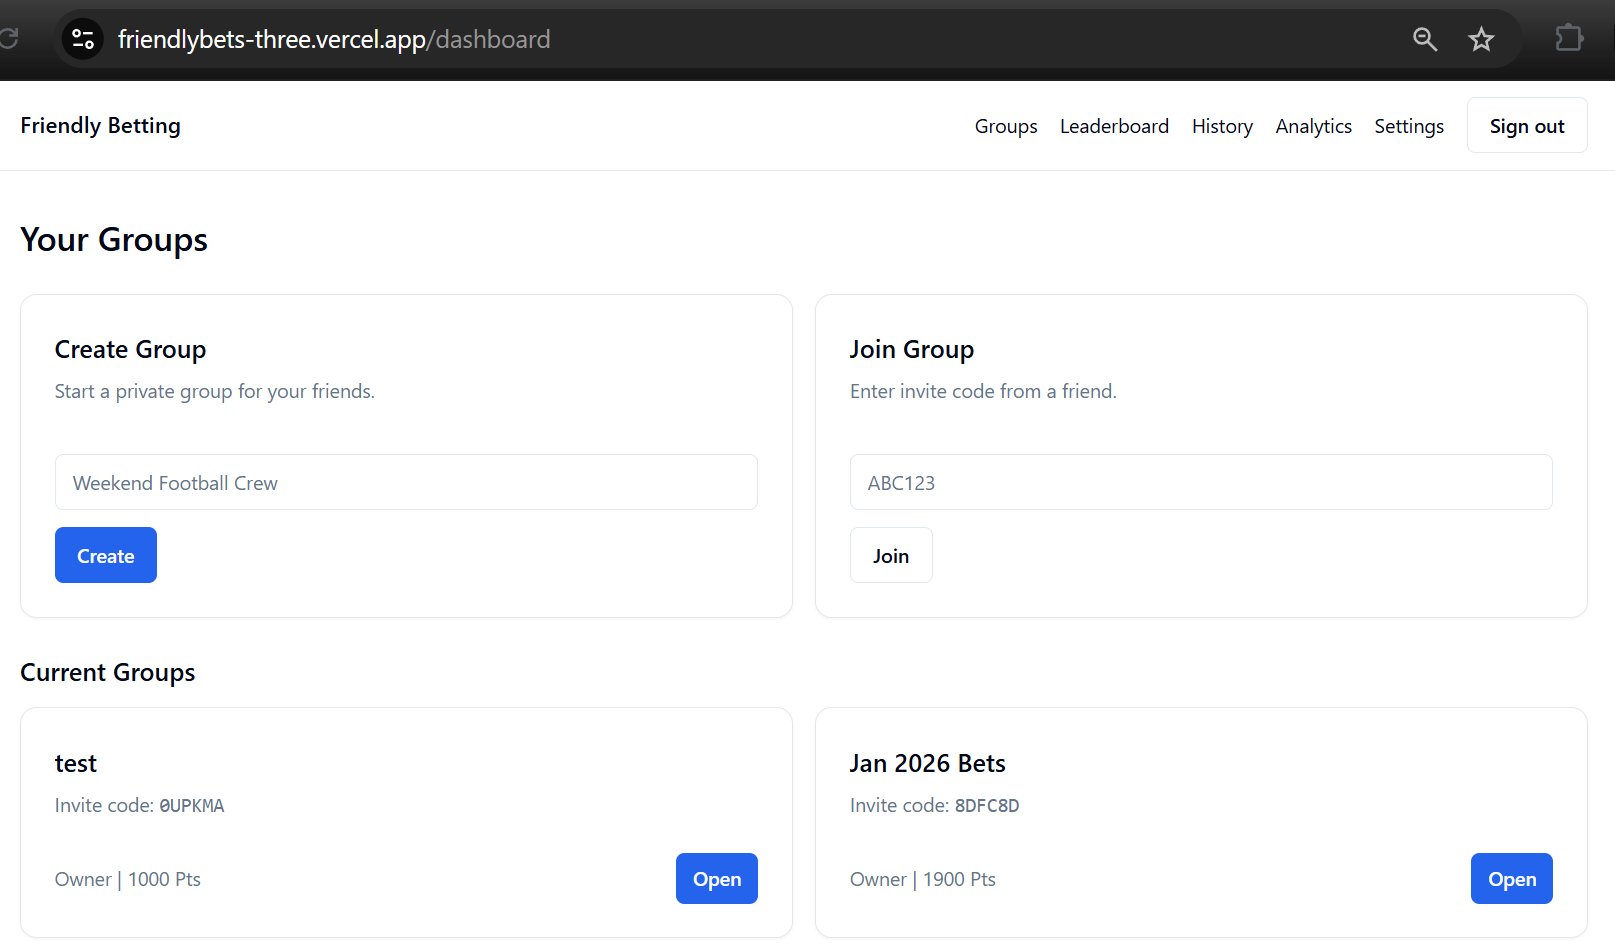Focus the invite code input field
This screenshot has width=1615, height=947.
pyautogui.click(x=1200, y=483)
